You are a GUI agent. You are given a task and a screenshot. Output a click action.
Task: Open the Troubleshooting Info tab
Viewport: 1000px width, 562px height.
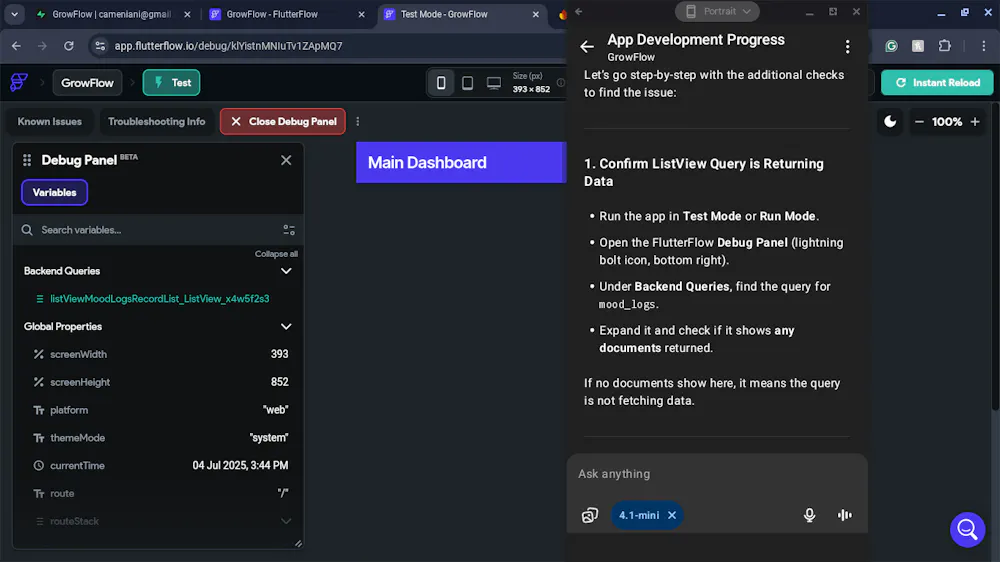[x=156, y=122]
